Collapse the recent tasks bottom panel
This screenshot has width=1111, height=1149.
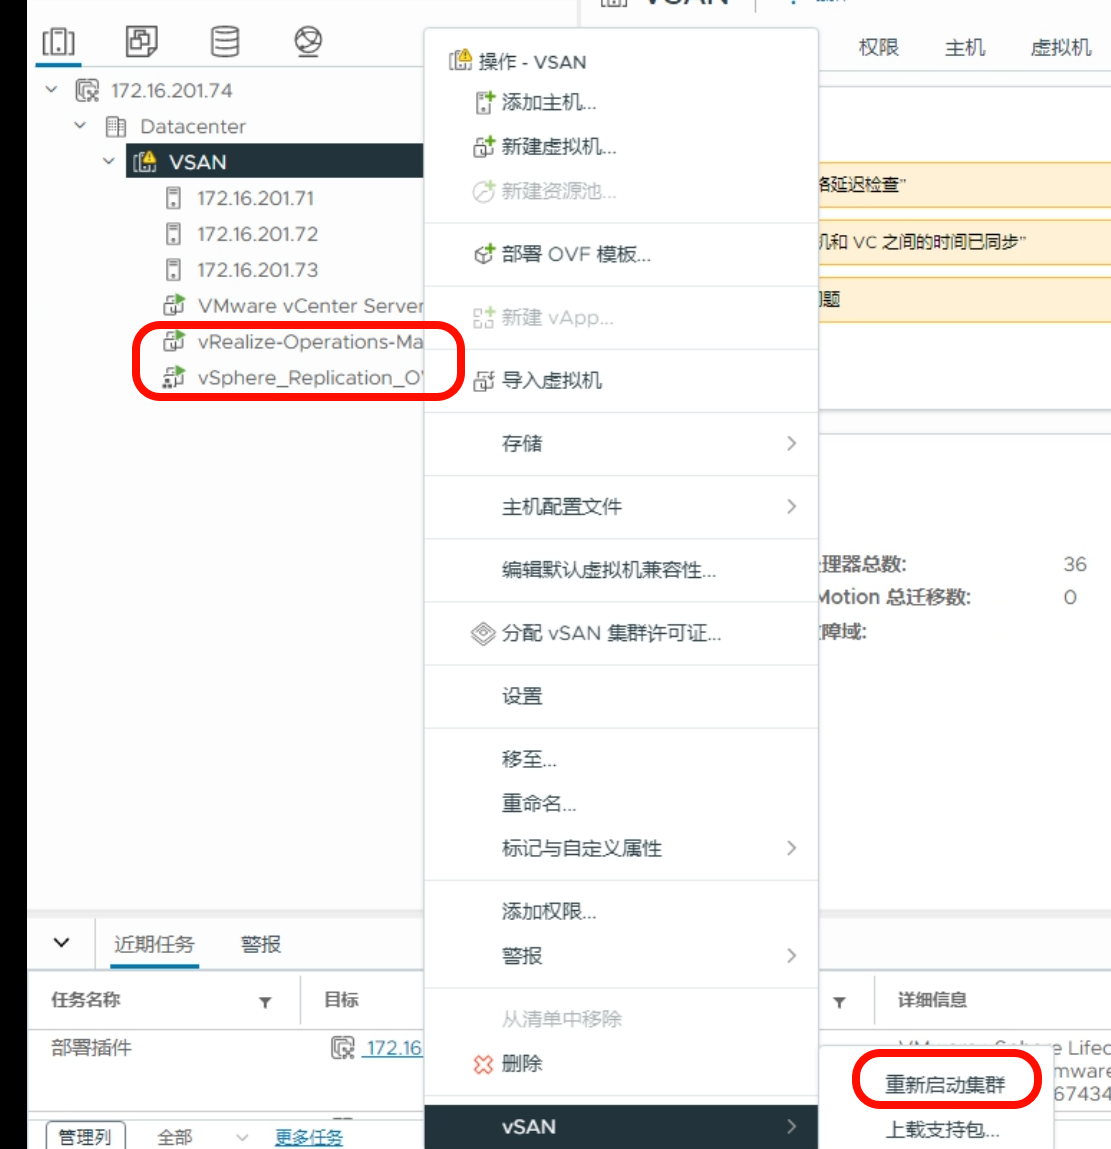point(62,942)
